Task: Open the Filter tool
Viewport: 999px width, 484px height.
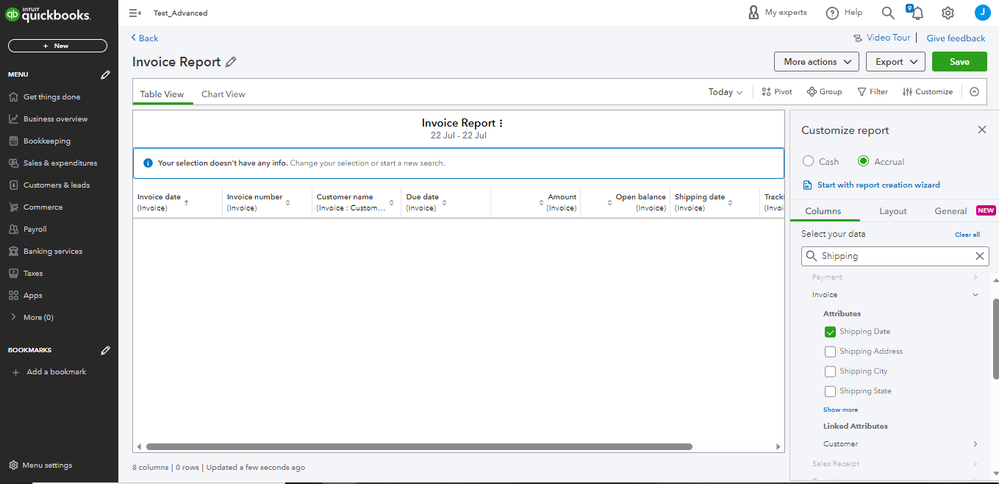Action: tap(872, 92)
